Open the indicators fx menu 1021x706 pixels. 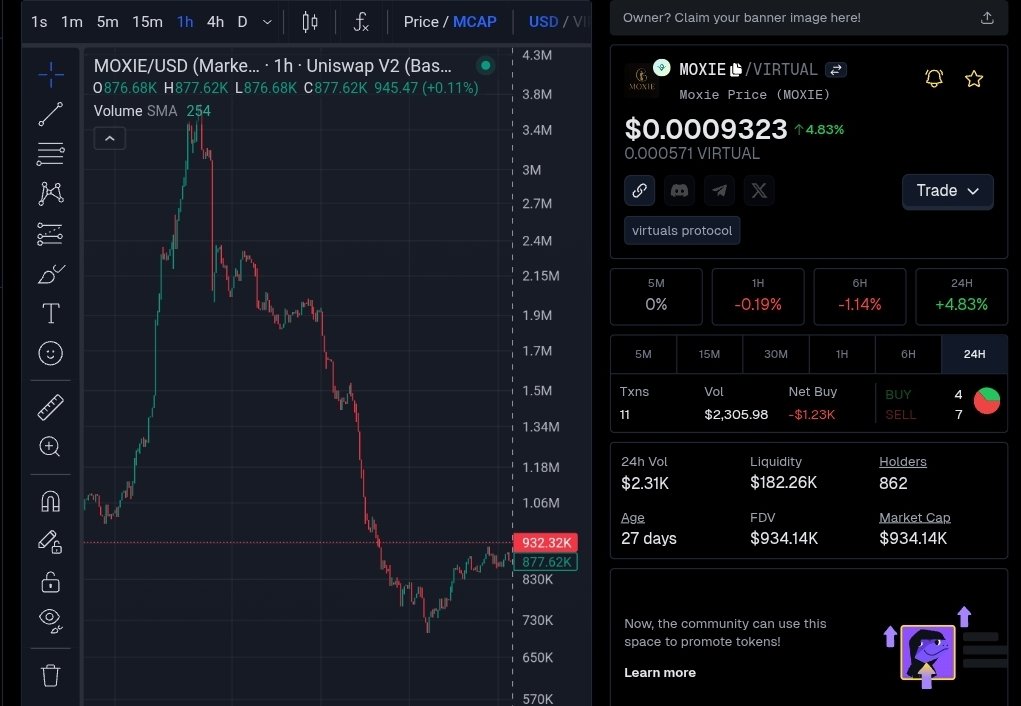pyautogui.click(x=361, y=22)
